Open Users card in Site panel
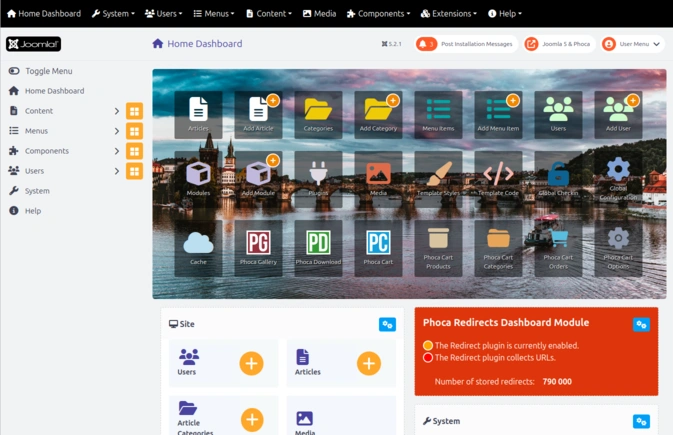Image resolution: width=673 pixels, height=435 pixels. coord(188,363)
